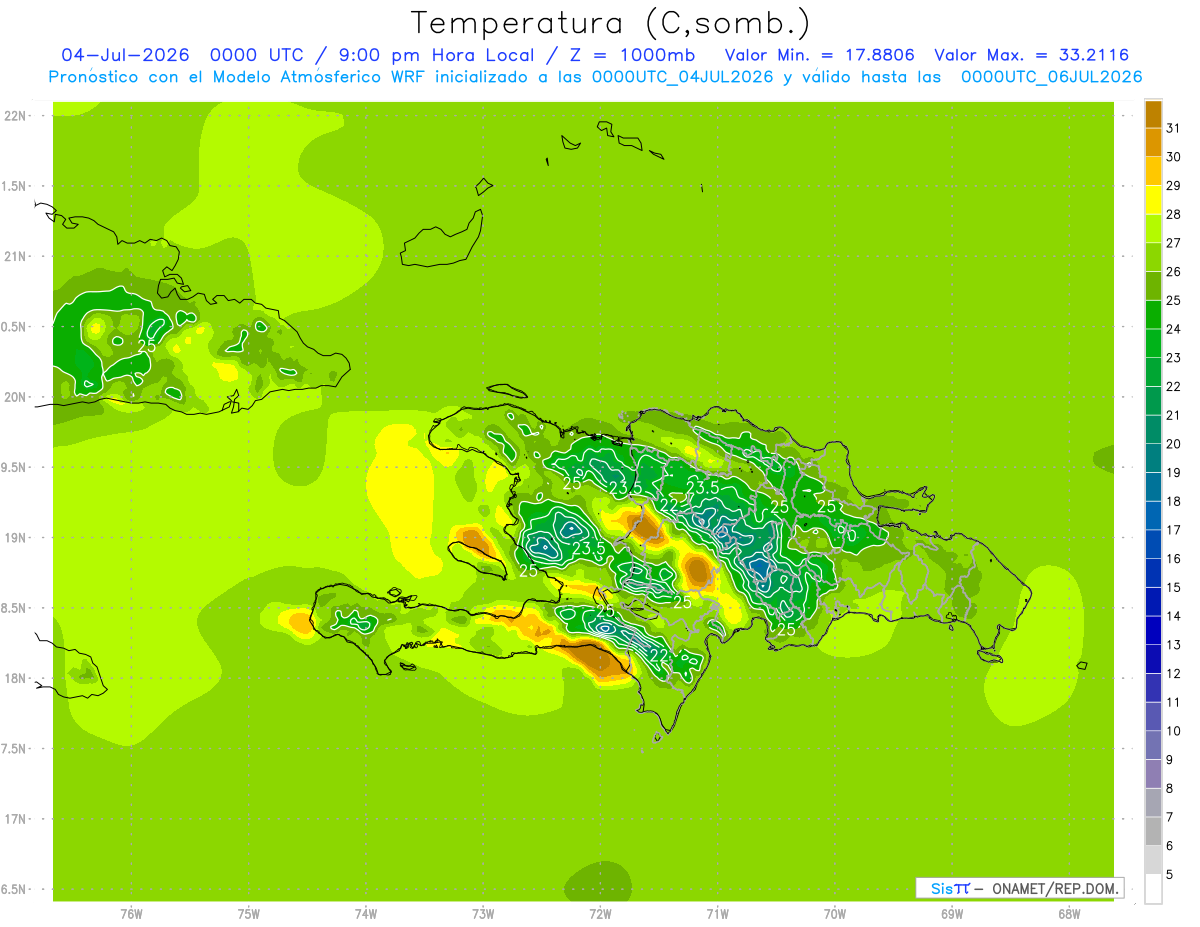Screen dimensions: 1200x927
Task: Click the valid-until time "0000UTC_06JUL2026"
Action: point(1051,77)
